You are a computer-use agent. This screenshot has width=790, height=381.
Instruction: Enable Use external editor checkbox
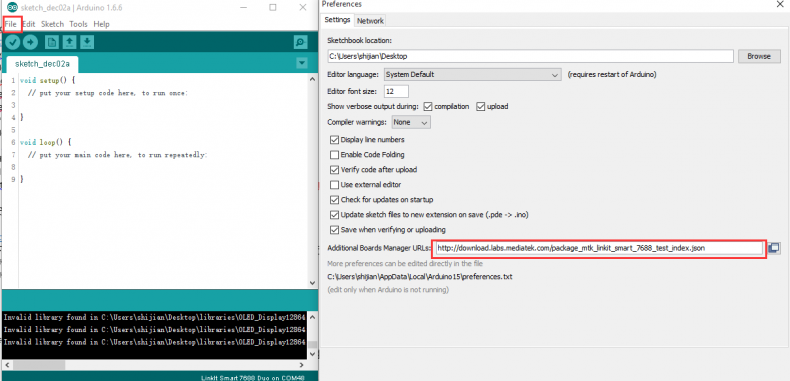pyautogui.click(x=334, y=185)
